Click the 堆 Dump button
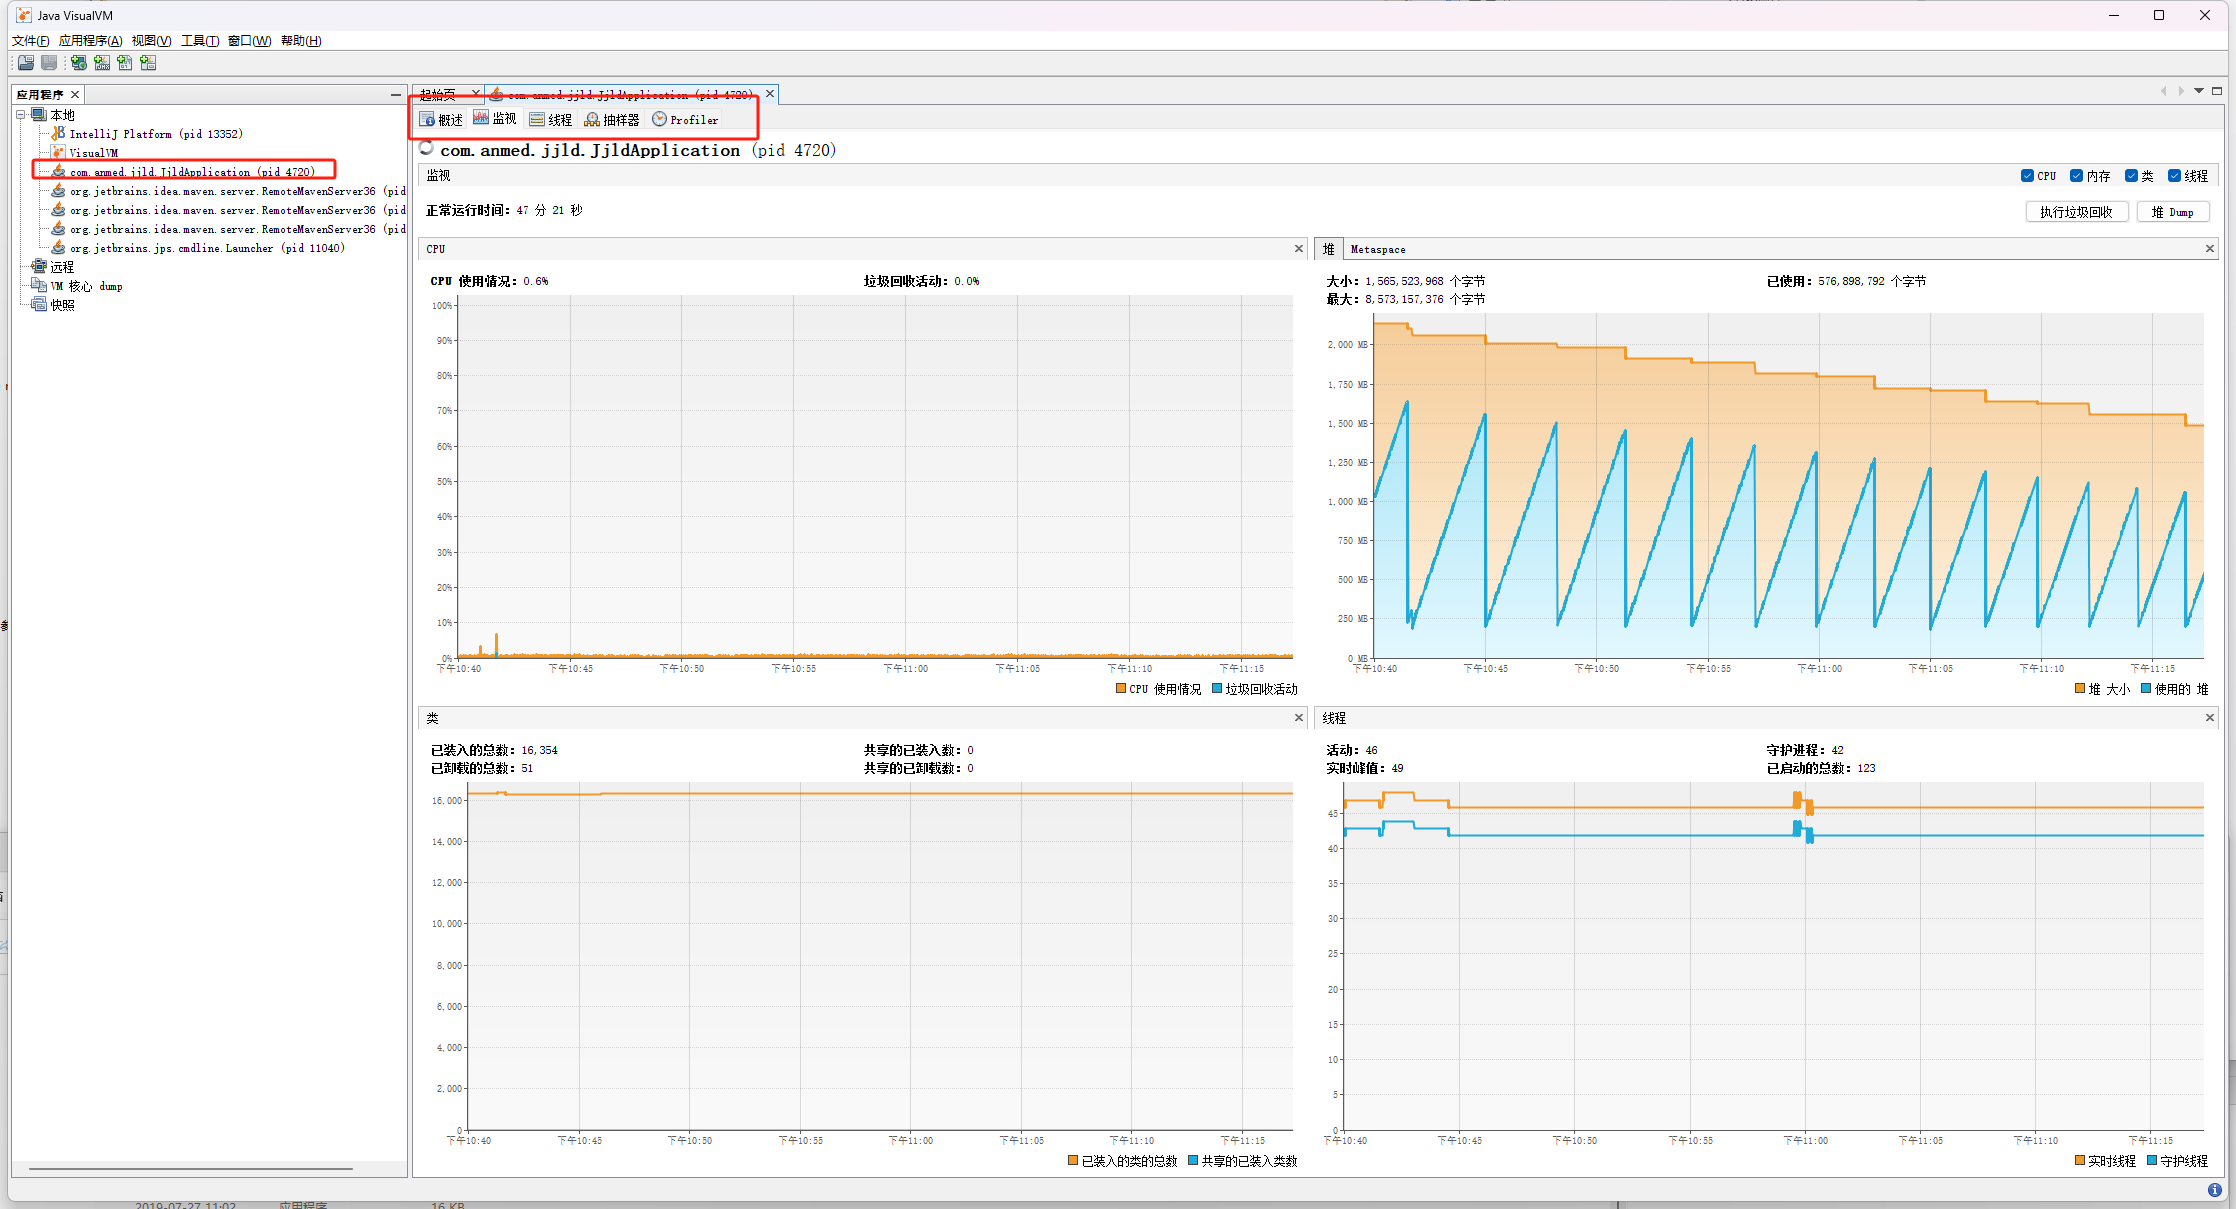The image size is (2236, 1209). click(x=2172, y=212)
